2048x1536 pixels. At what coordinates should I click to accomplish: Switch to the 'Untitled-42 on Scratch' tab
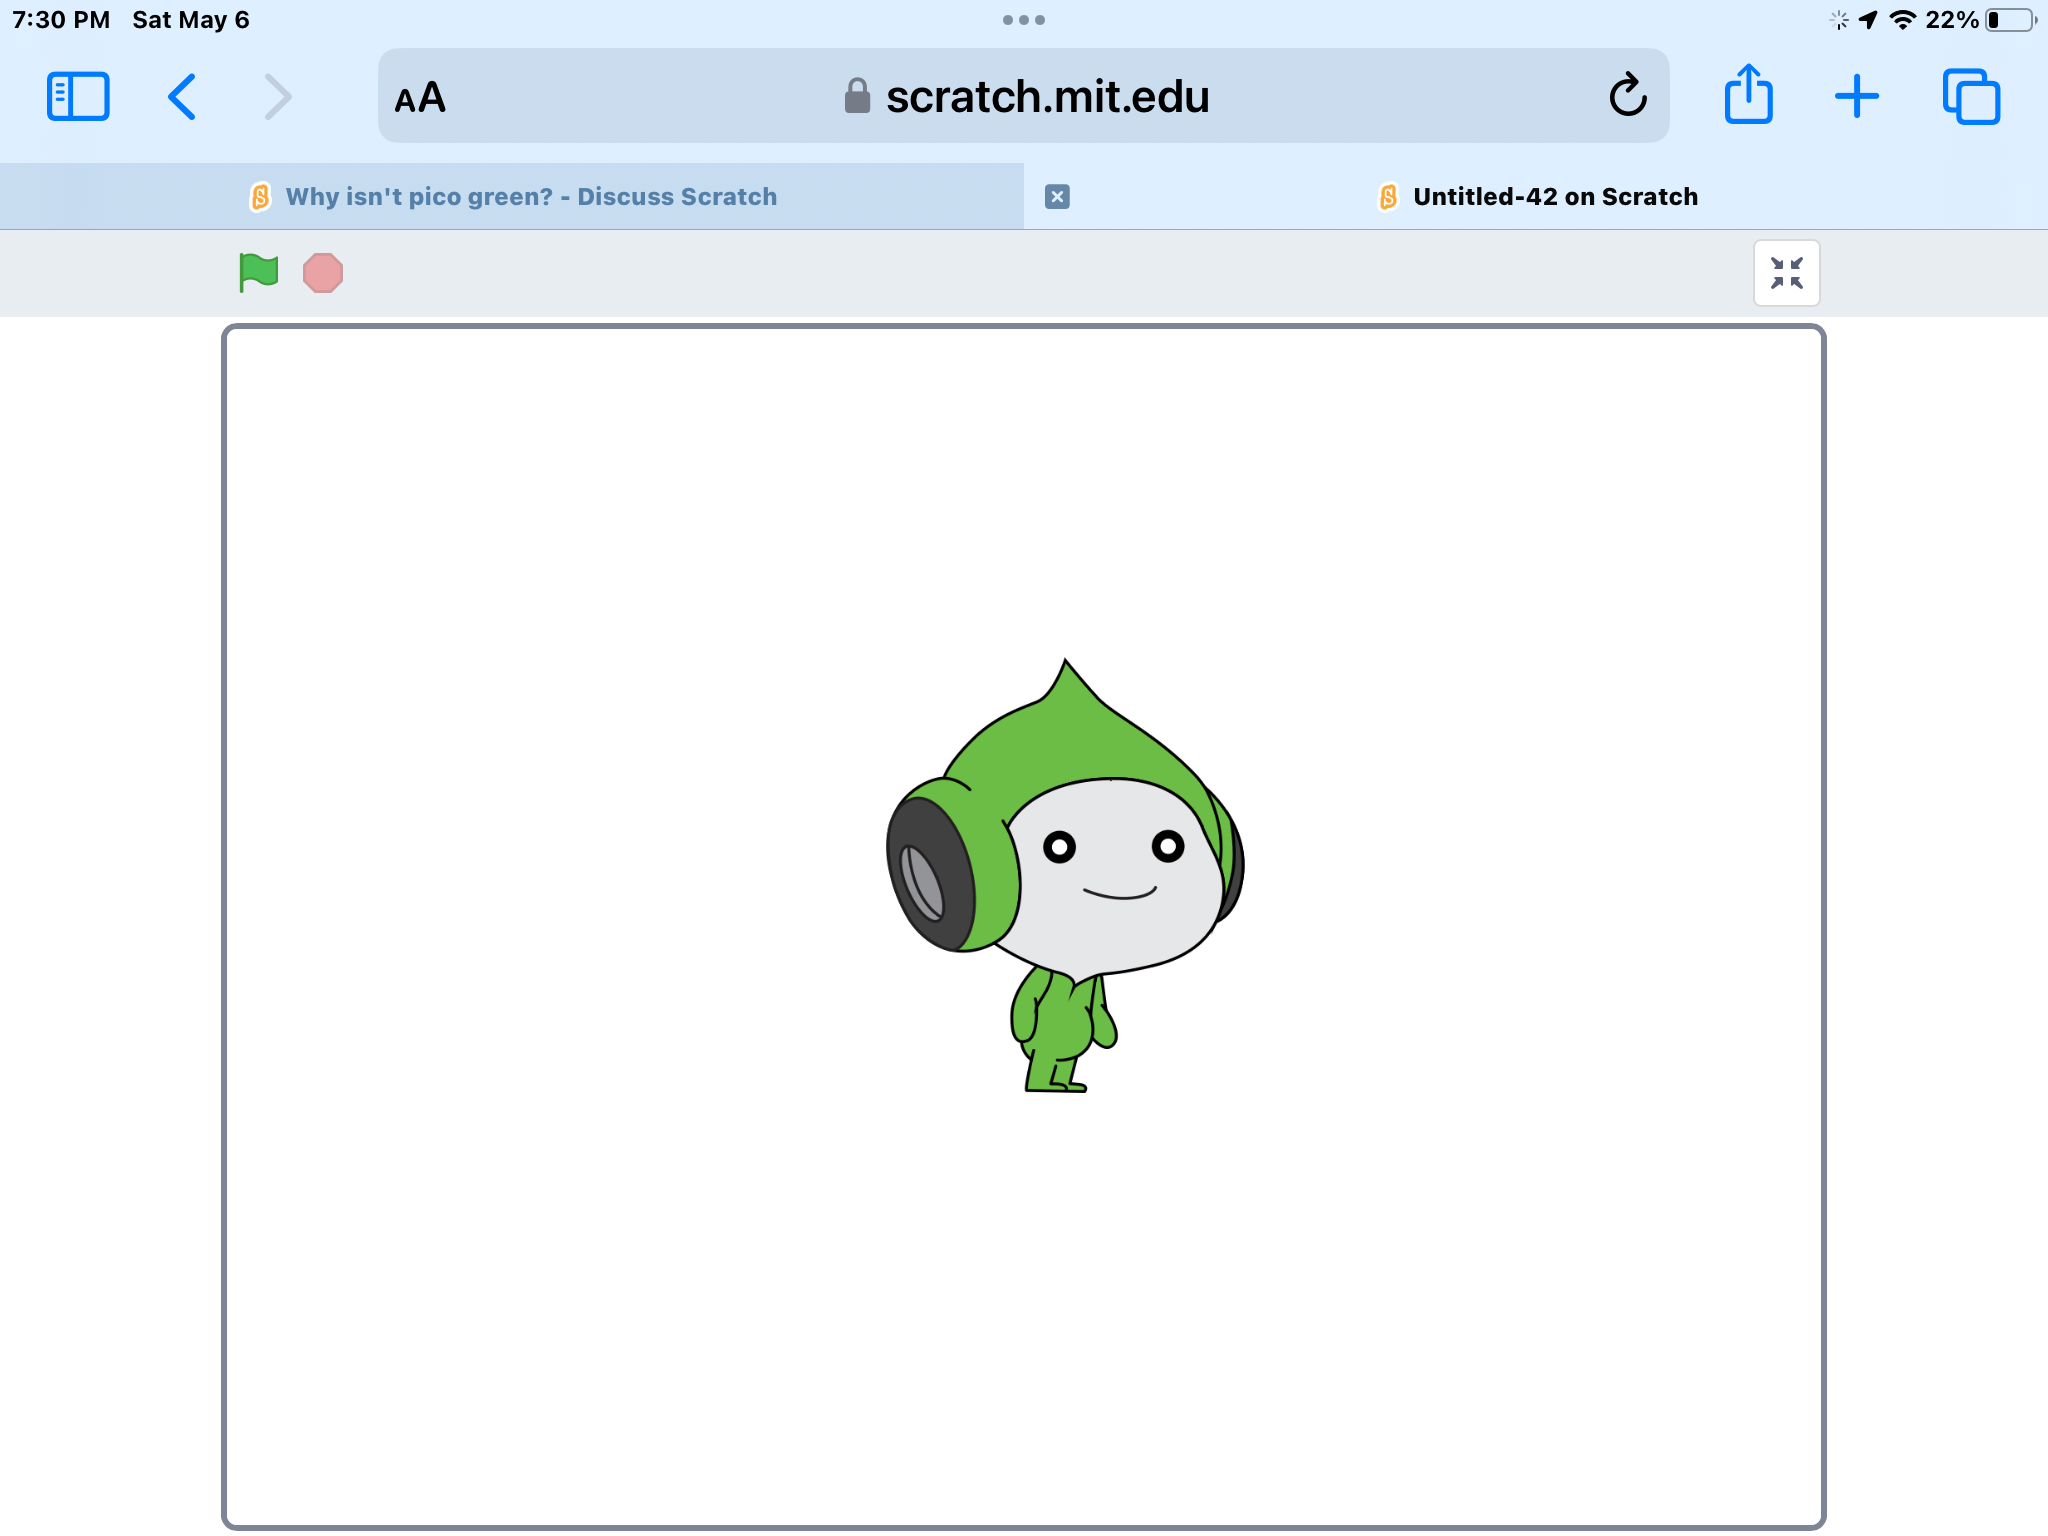[x=1553, y=196]
